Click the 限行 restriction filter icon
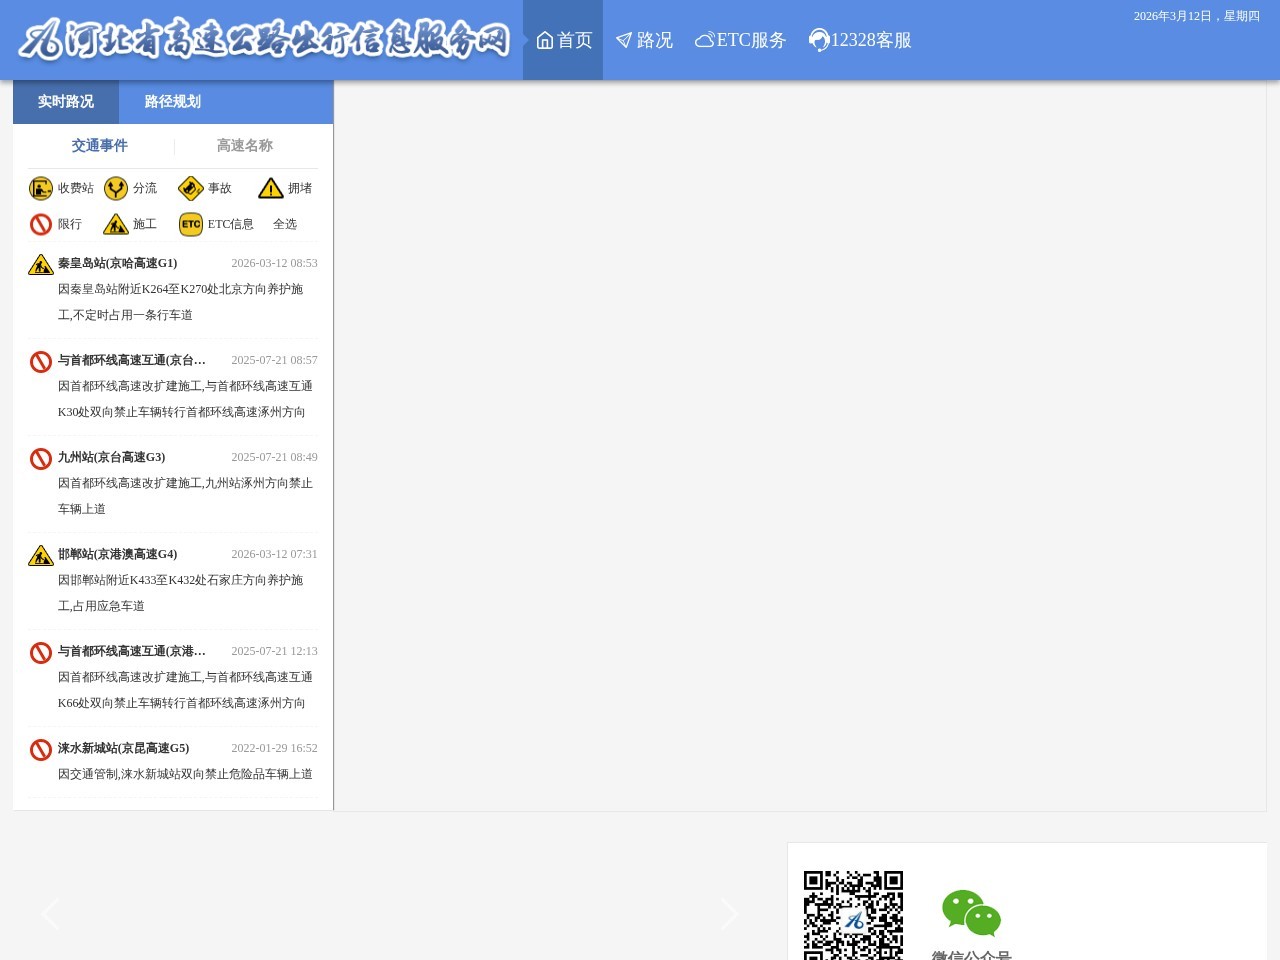 click(x=41, y=224)
